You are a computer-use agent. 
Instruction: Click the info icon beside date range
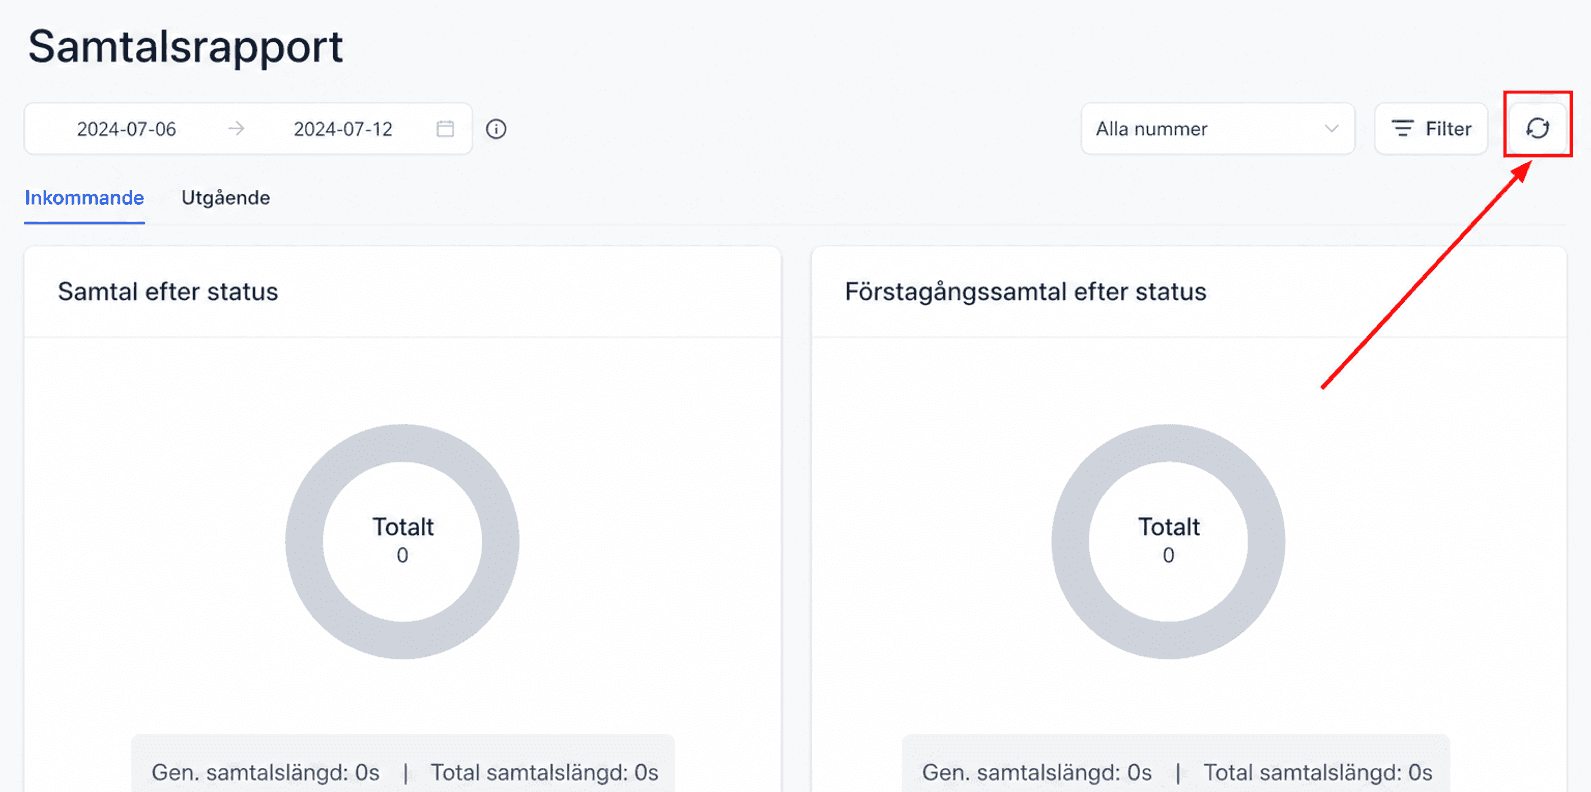[x=496, y=129]
